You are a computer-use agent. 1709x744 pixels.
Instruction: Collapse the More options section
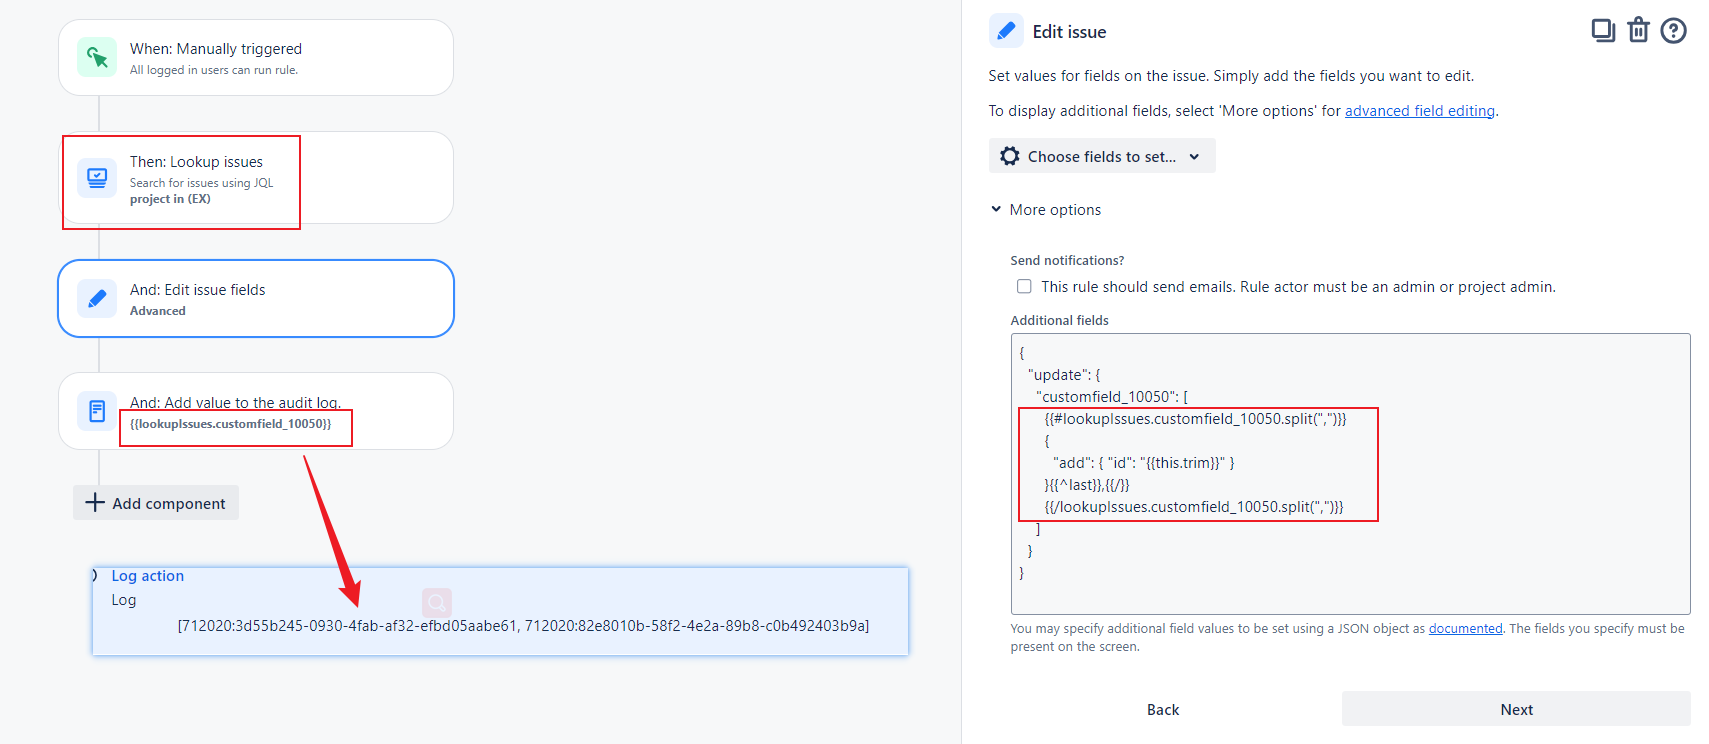1046,209
